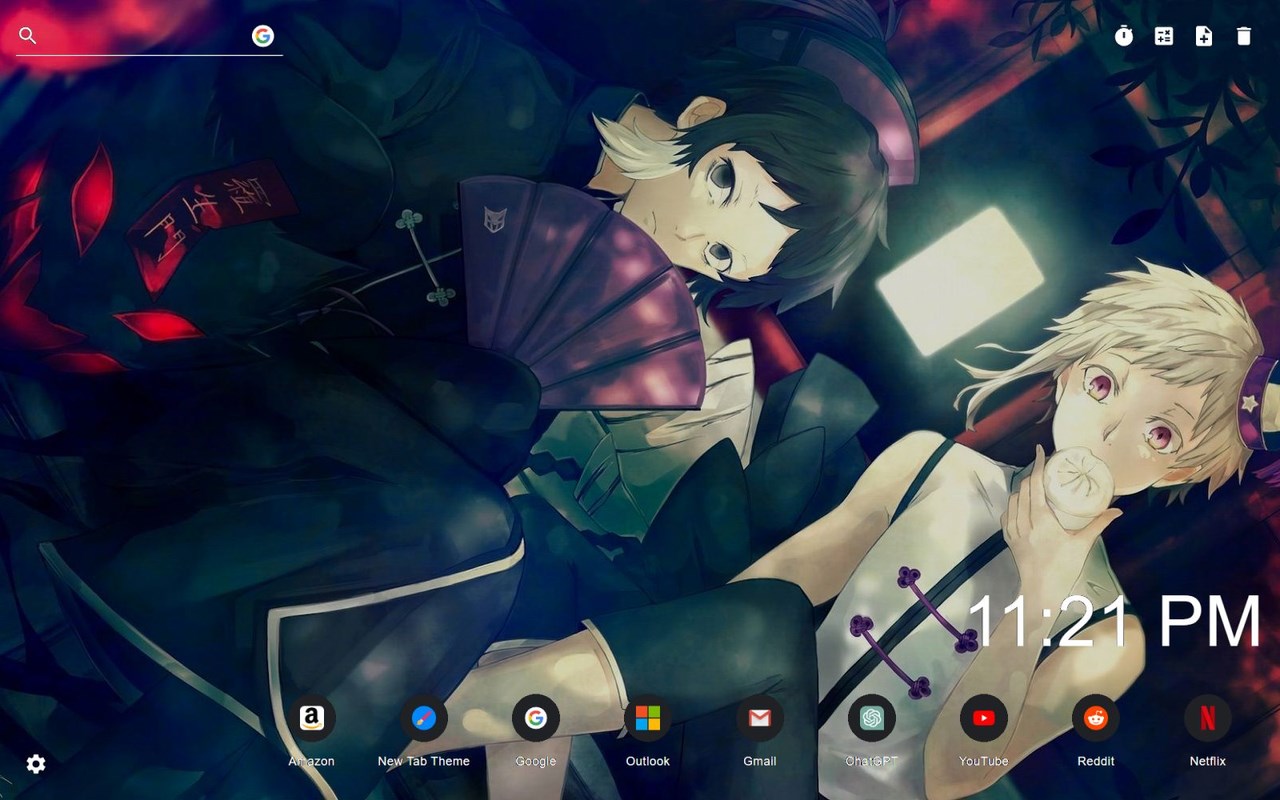Click the Netflix label
1280x800 pixels.
click(1208, 761)
